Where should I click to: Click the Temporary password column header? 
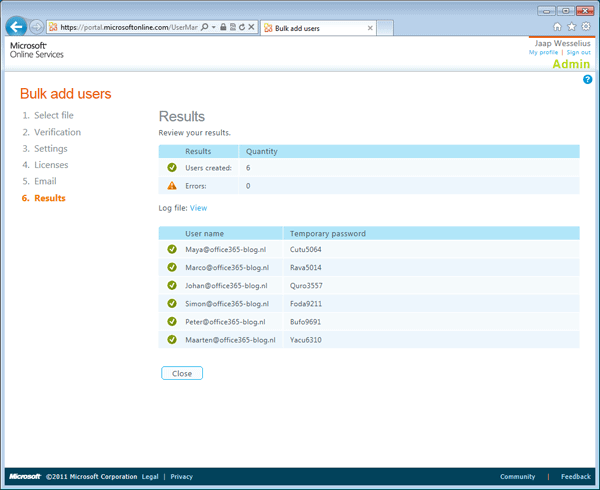tap(328, 234)
